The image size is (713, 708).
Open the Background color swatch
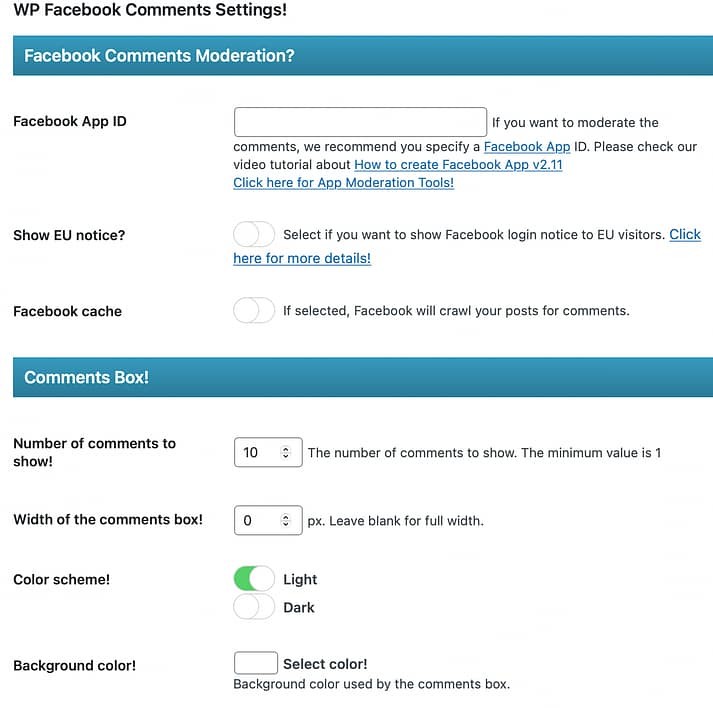255,663
